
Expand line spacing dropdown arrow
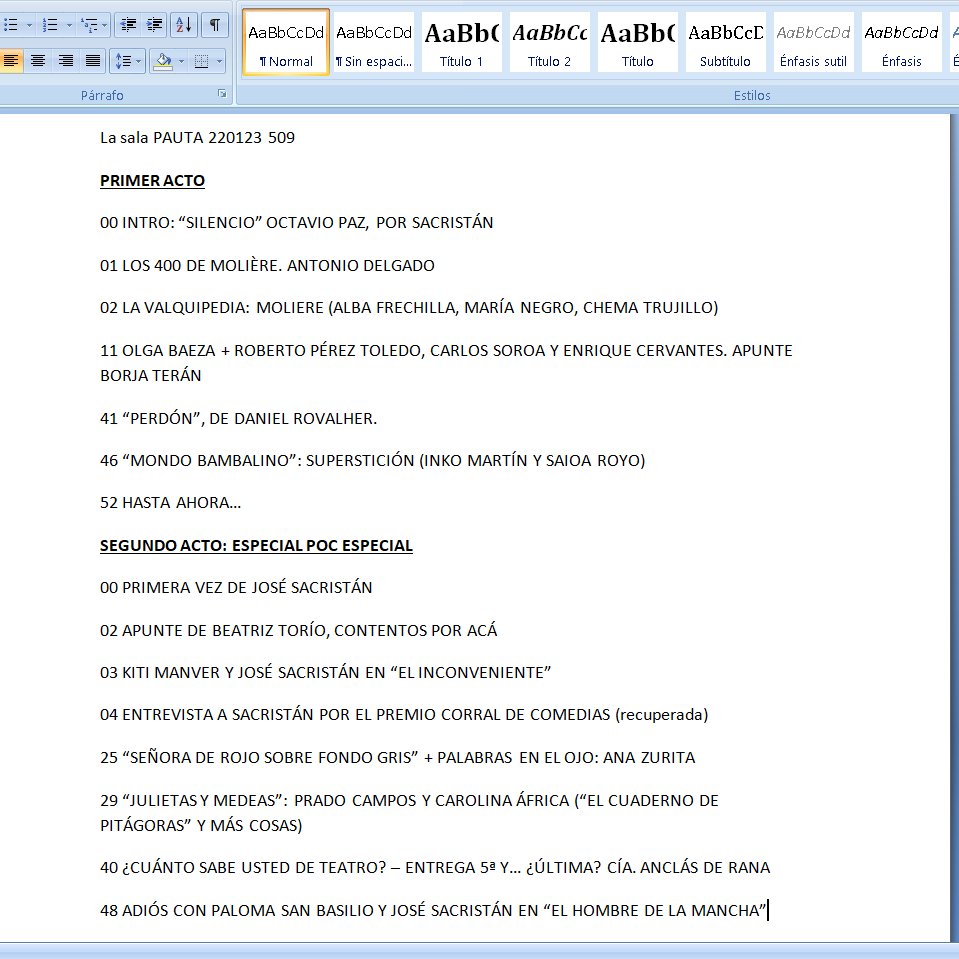pos(139,61)
